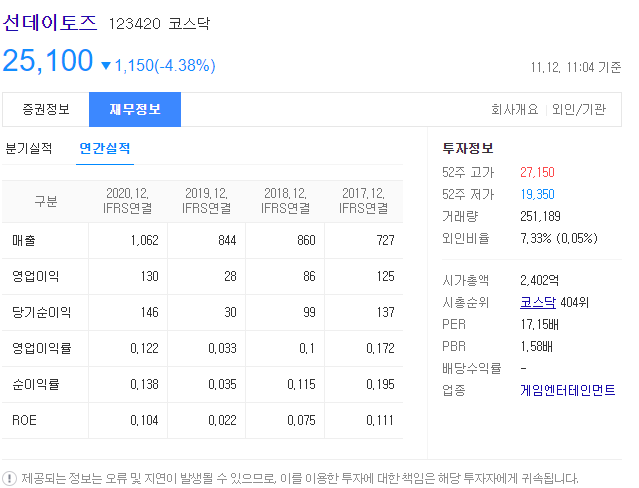Click the ROE row label
Viewport: 639px width, 488px height.
point(24,420)
